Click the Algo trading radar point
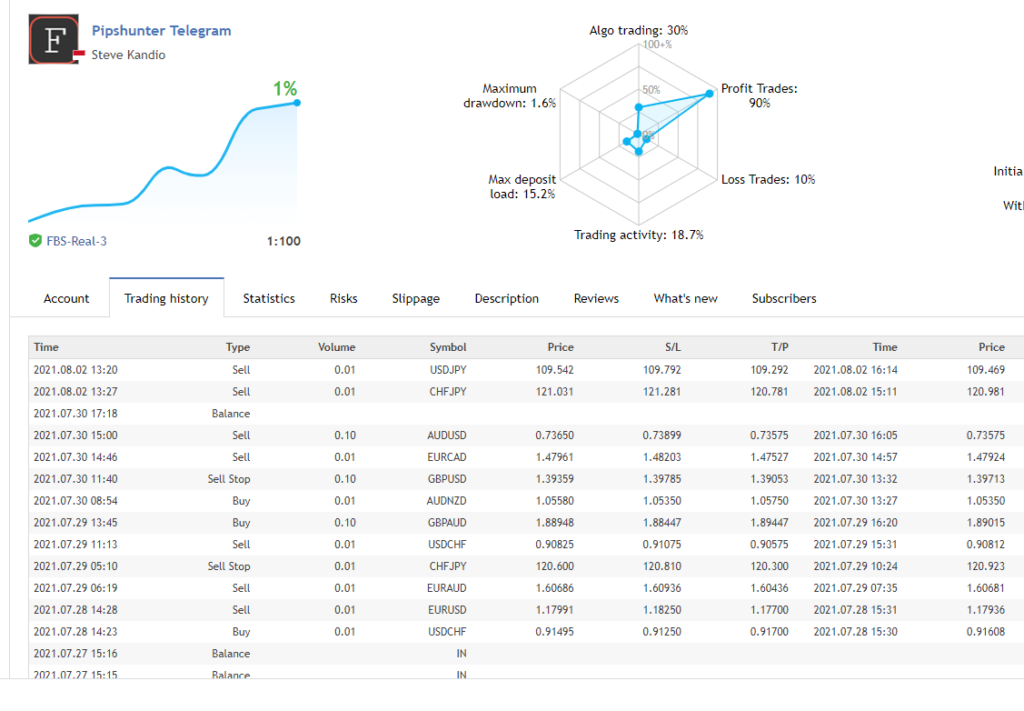The image size is (1024, 711). pos(639,107)
